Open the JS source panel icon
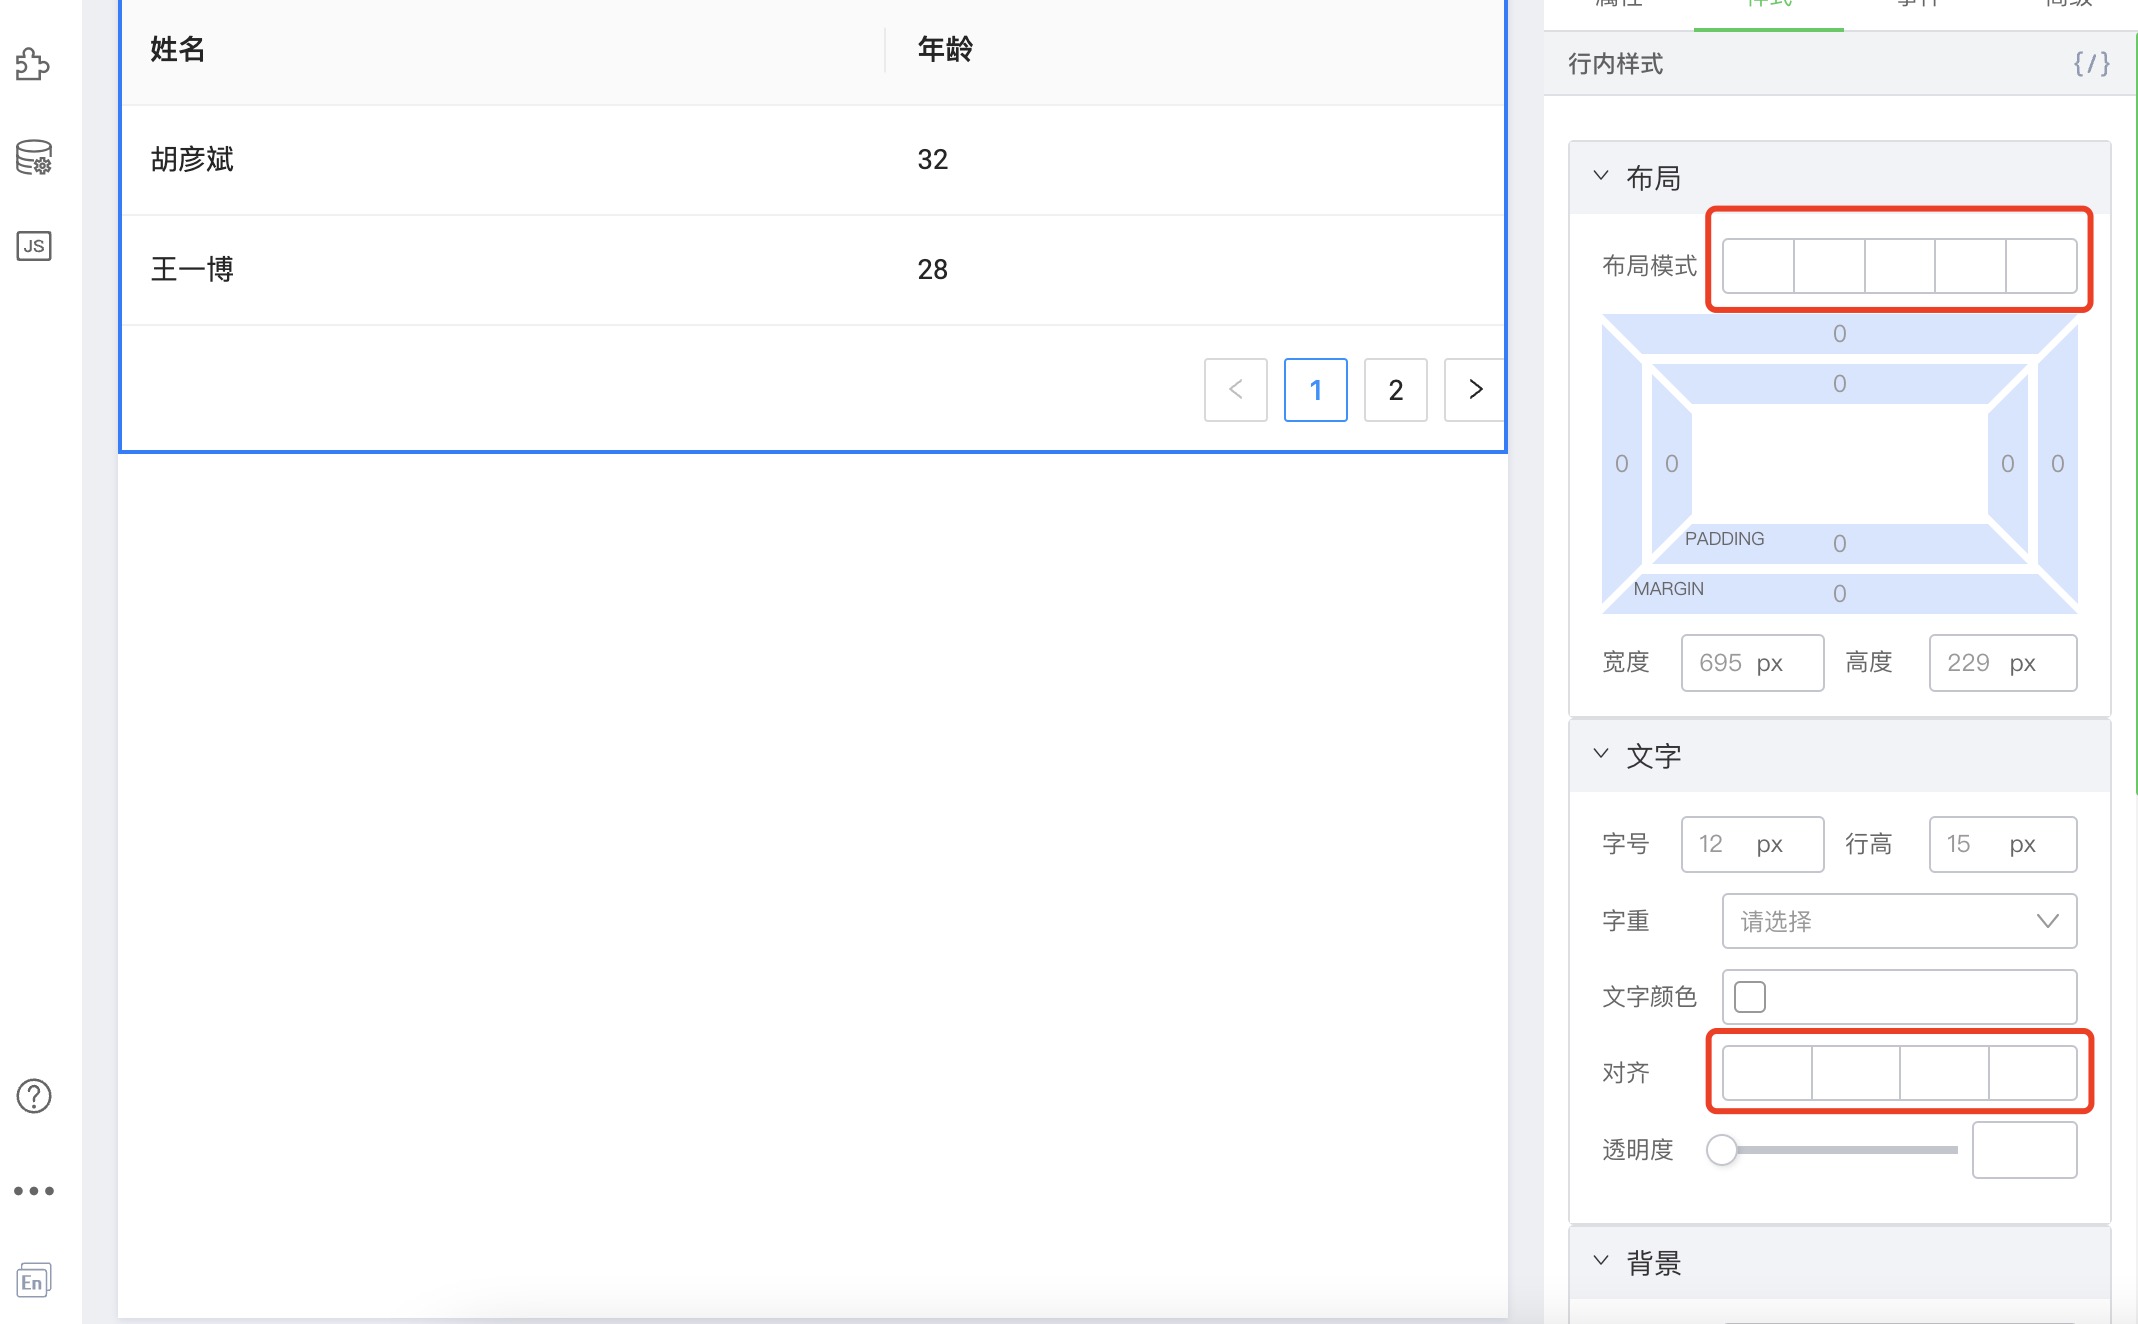2138x1324 pixels. point(34,246)
